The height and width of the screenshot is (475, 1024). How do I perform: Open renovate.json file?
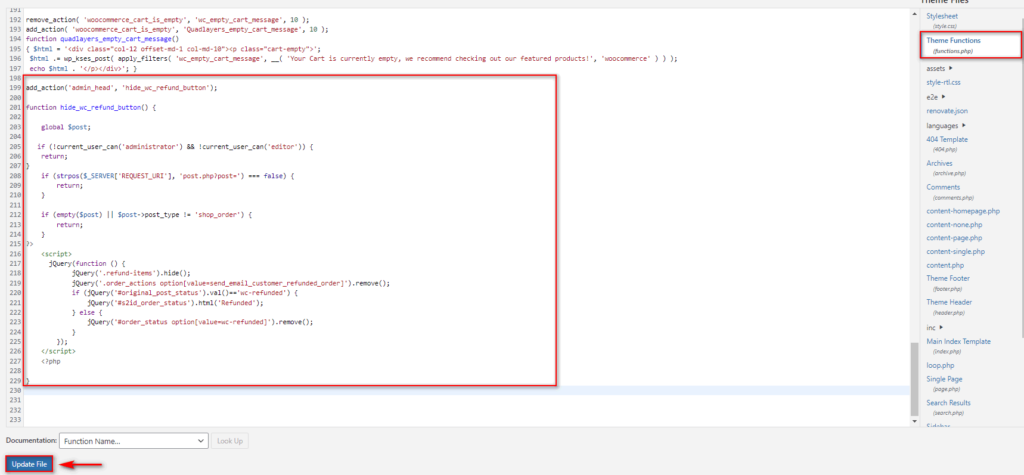[947, 111]
